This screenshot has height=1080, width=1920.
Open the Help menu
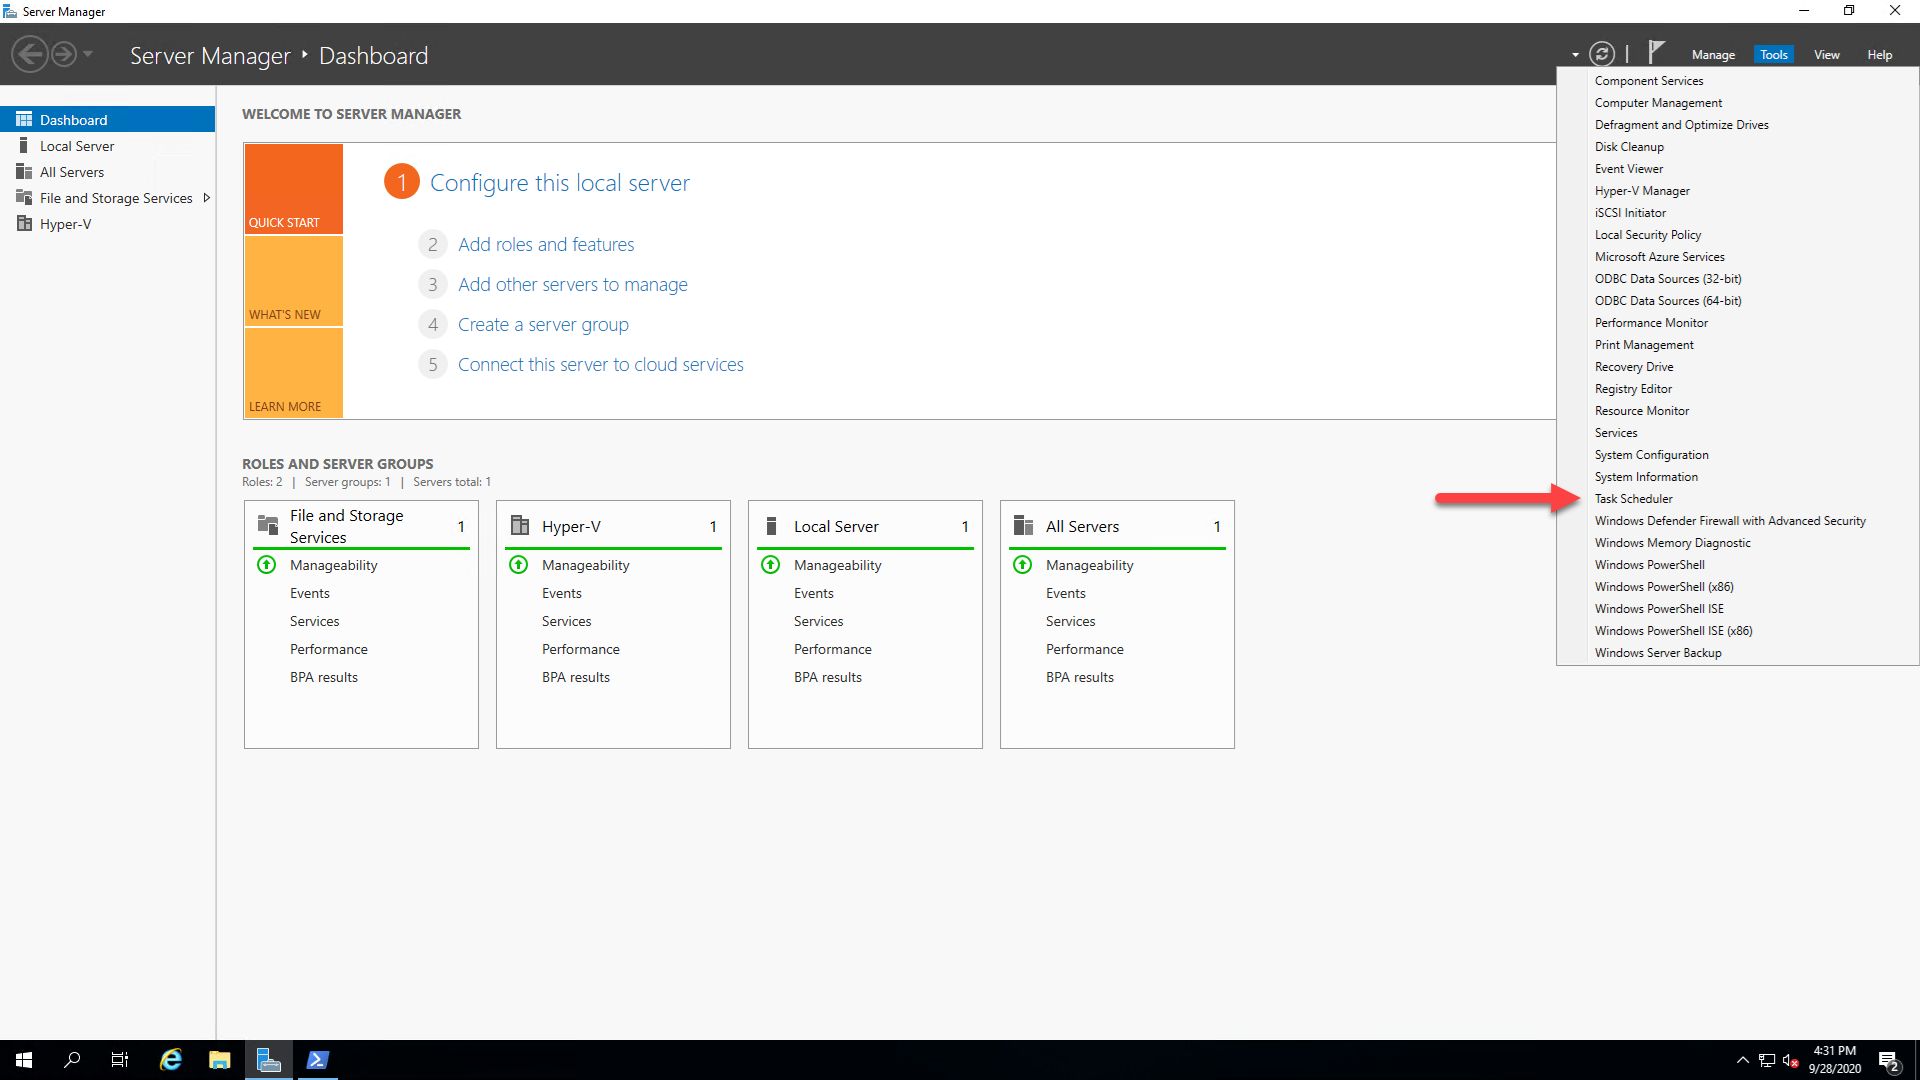[x=1880, y=55]
